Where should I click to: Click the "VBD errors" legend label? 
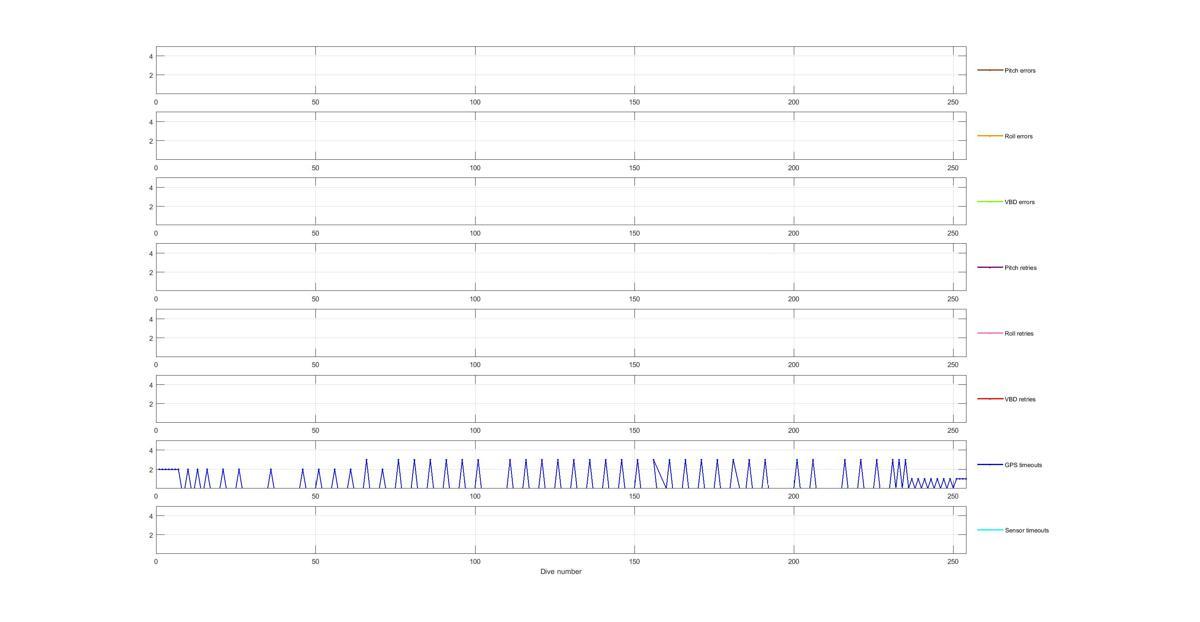1020,202
